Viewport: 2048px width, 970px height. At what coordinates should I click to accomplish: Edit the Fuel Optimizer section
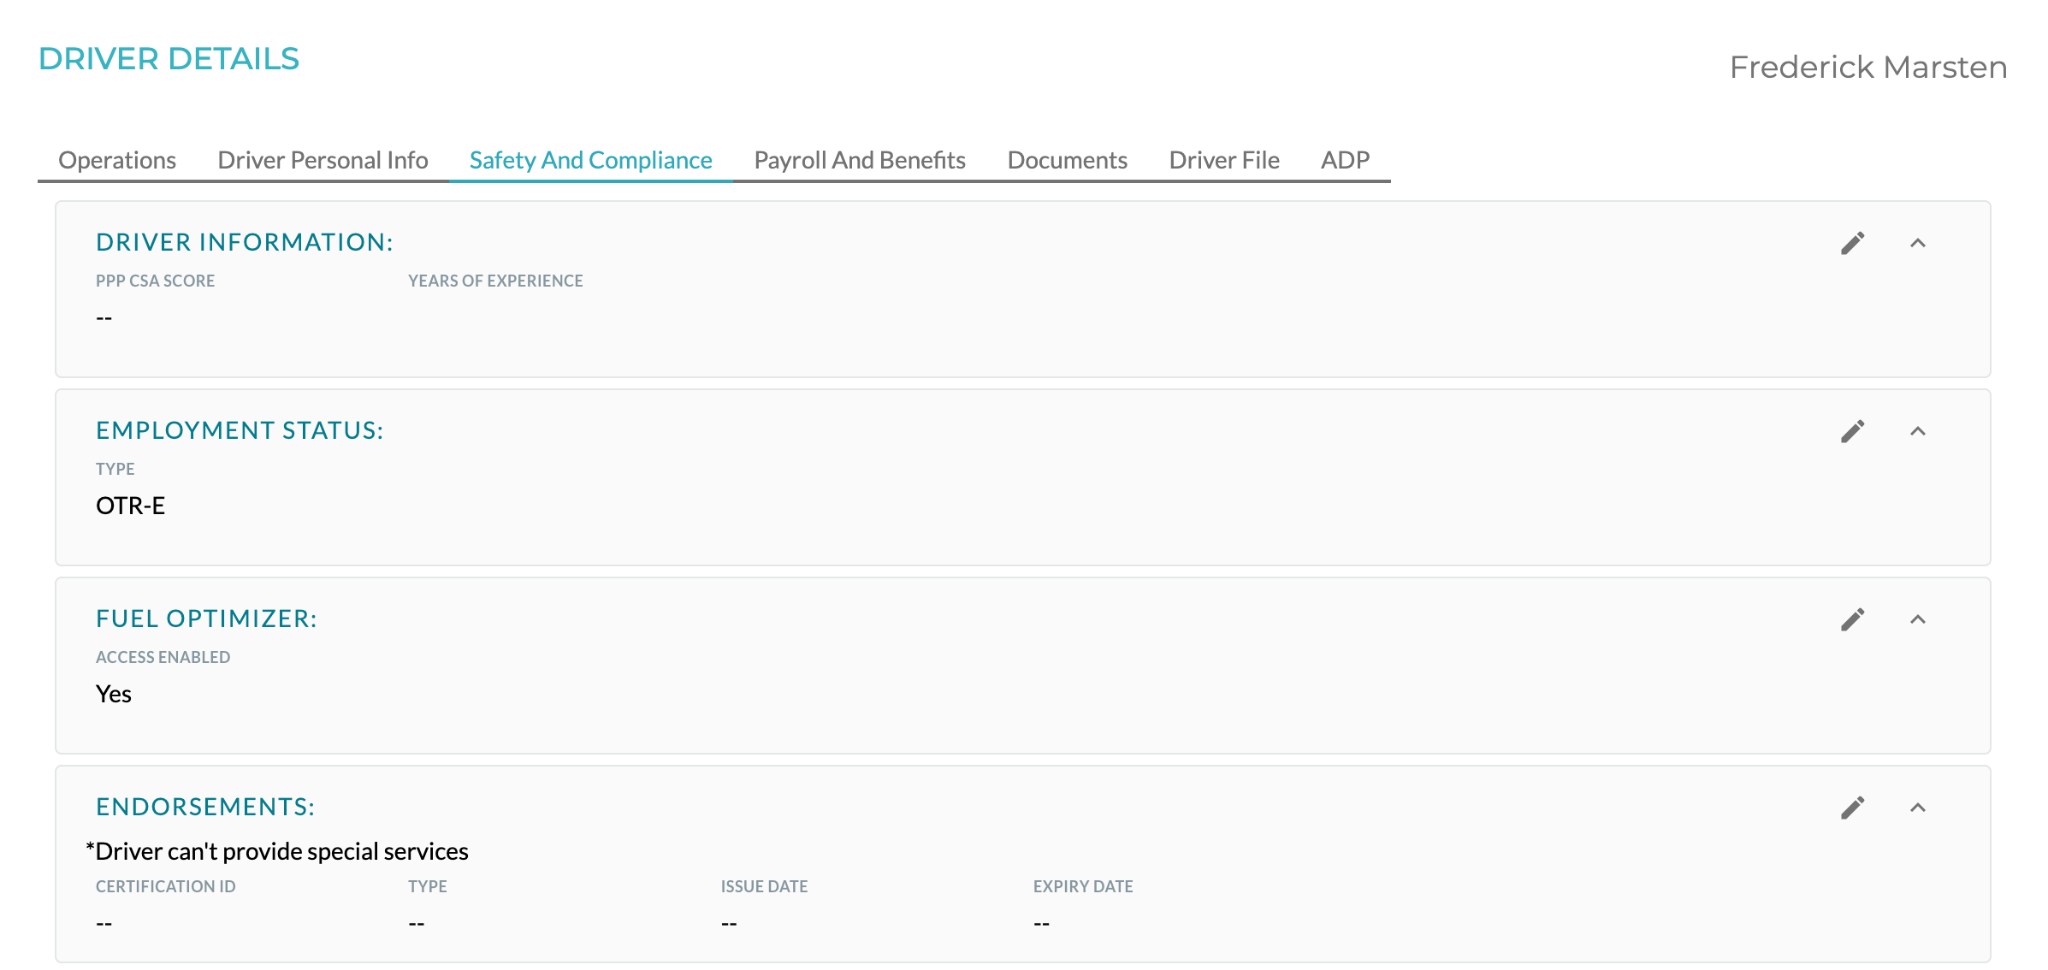click(1852, 619)
